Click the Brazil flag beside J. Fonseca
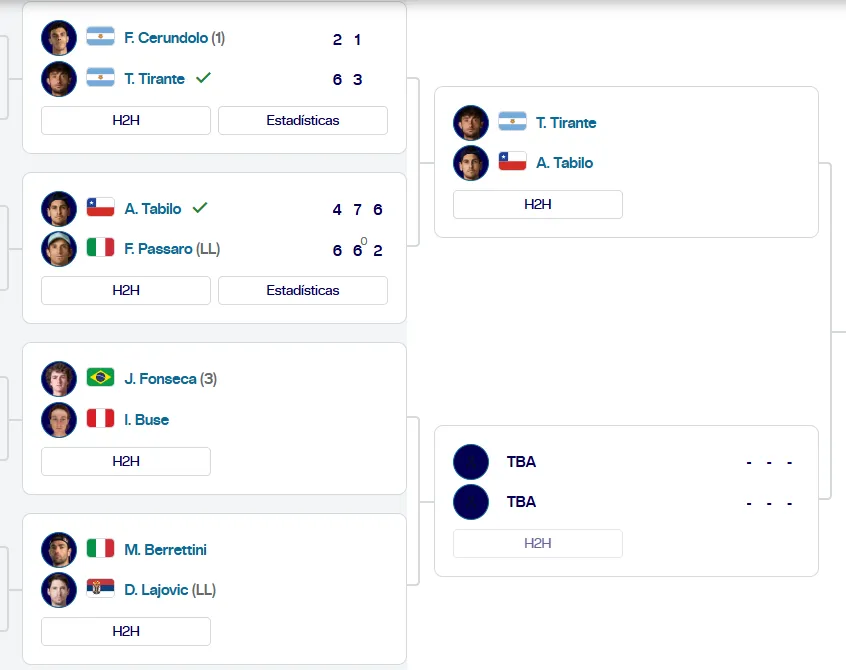Image resolution: width=846 pixels, height=670 pixels. click(100, 379)
